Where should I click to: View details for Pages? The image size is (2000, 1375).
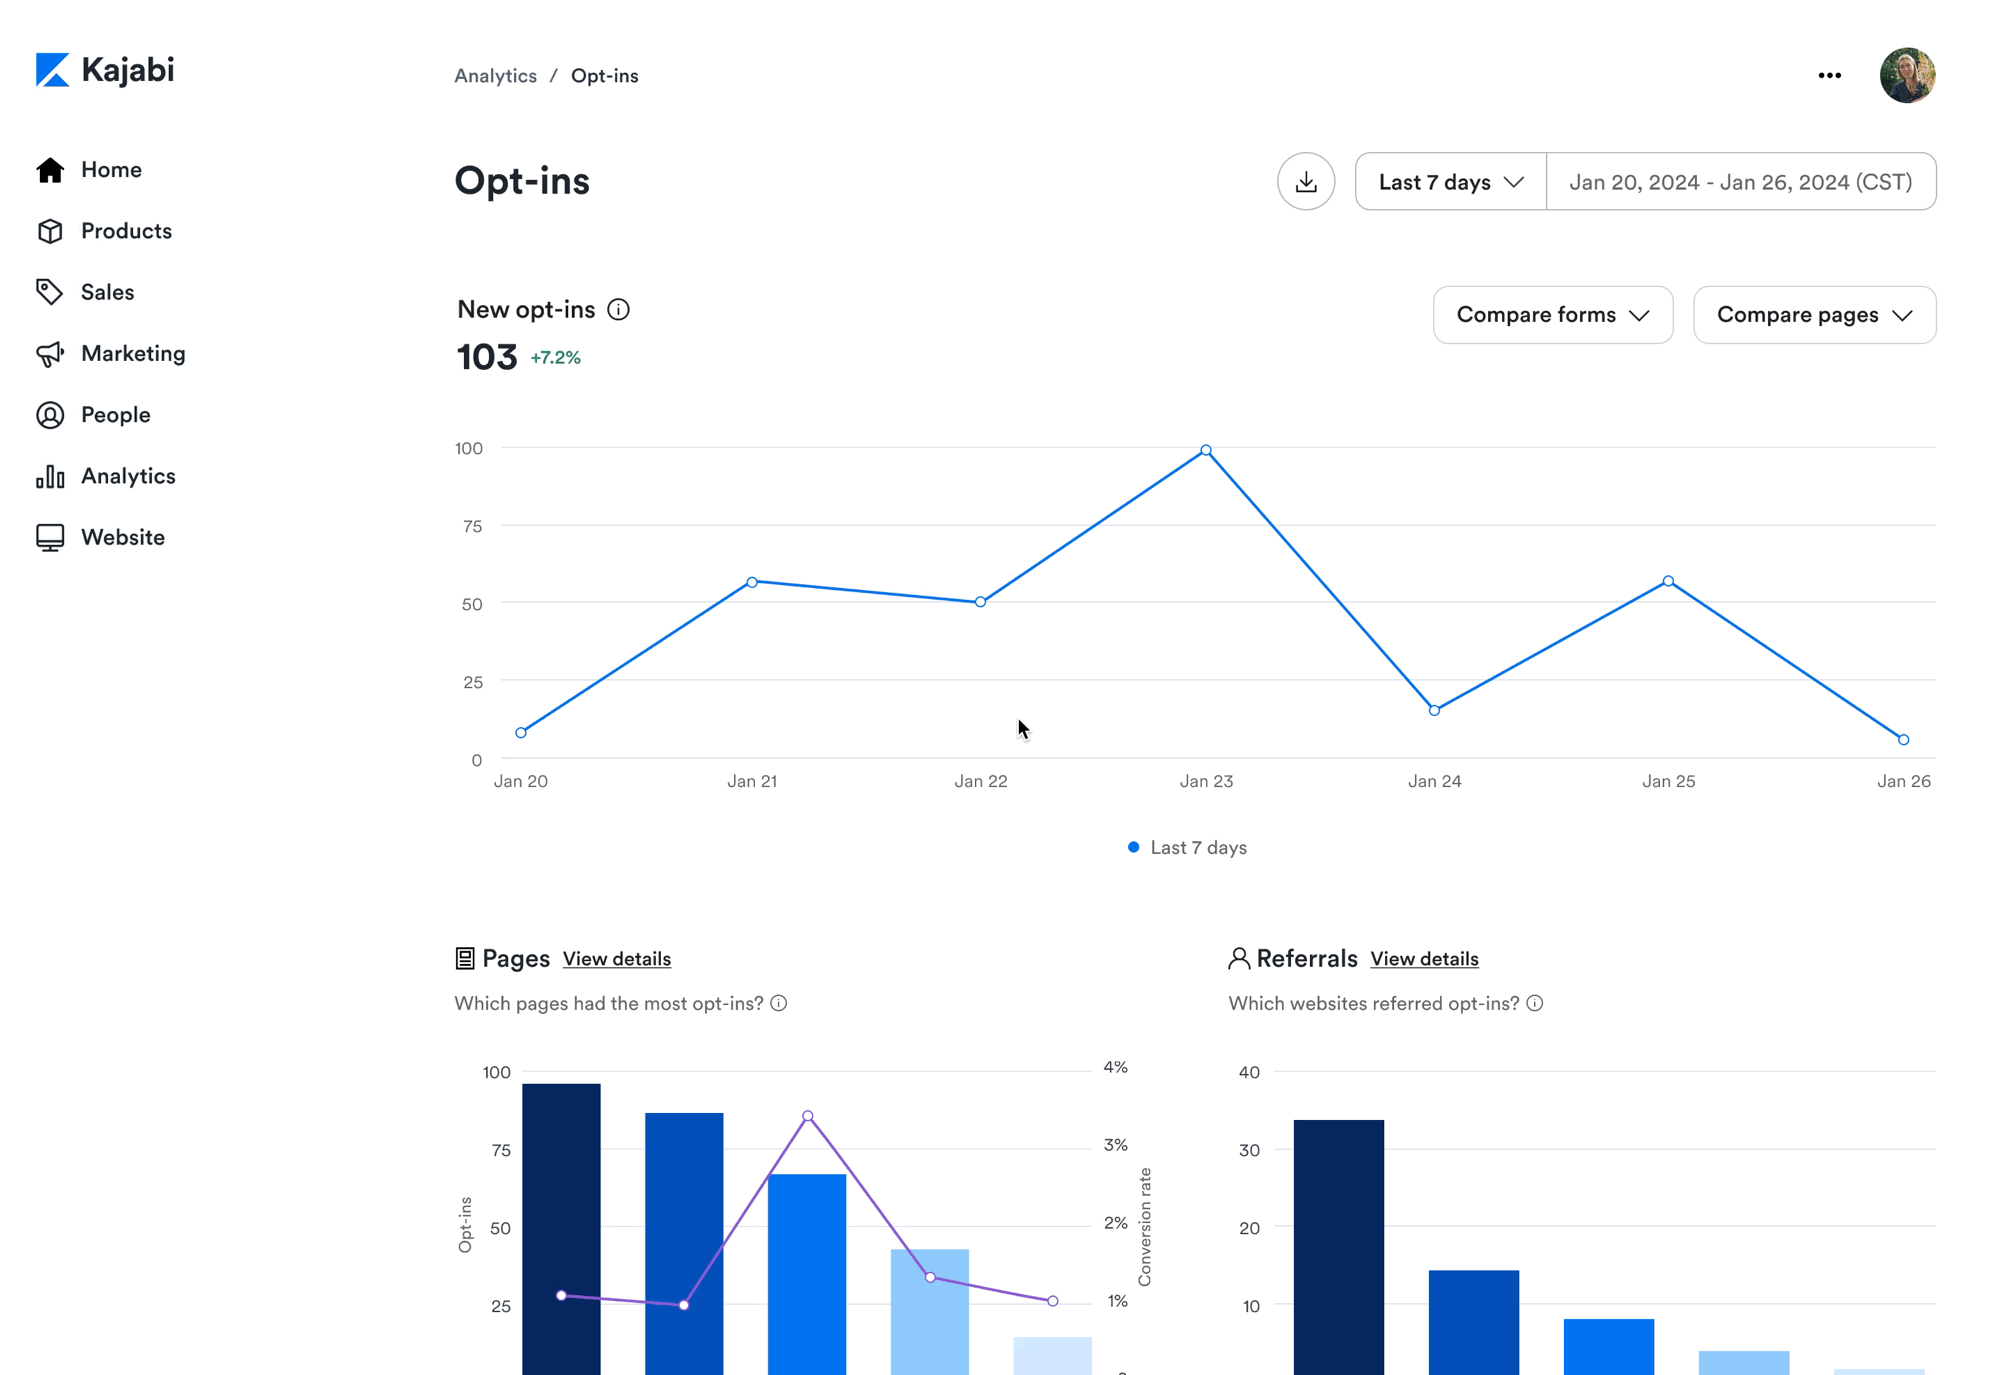(x=616, y=959)
